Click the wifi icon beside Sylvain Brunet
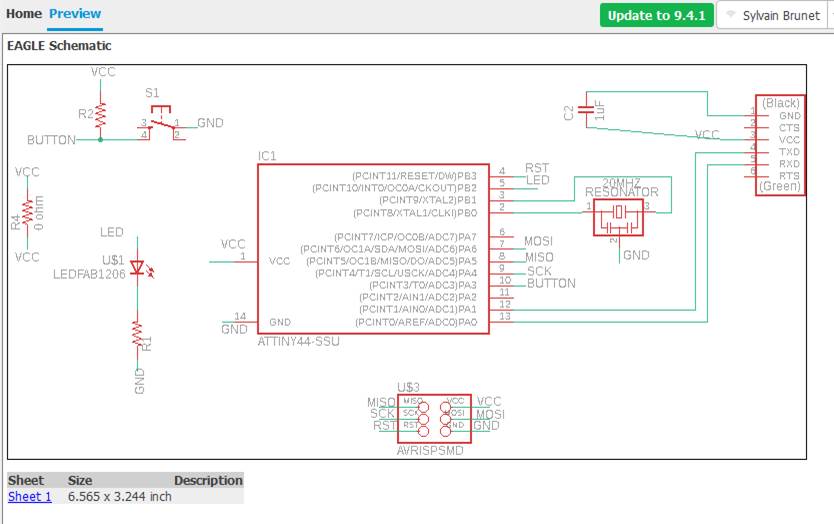 click(731, 15)
